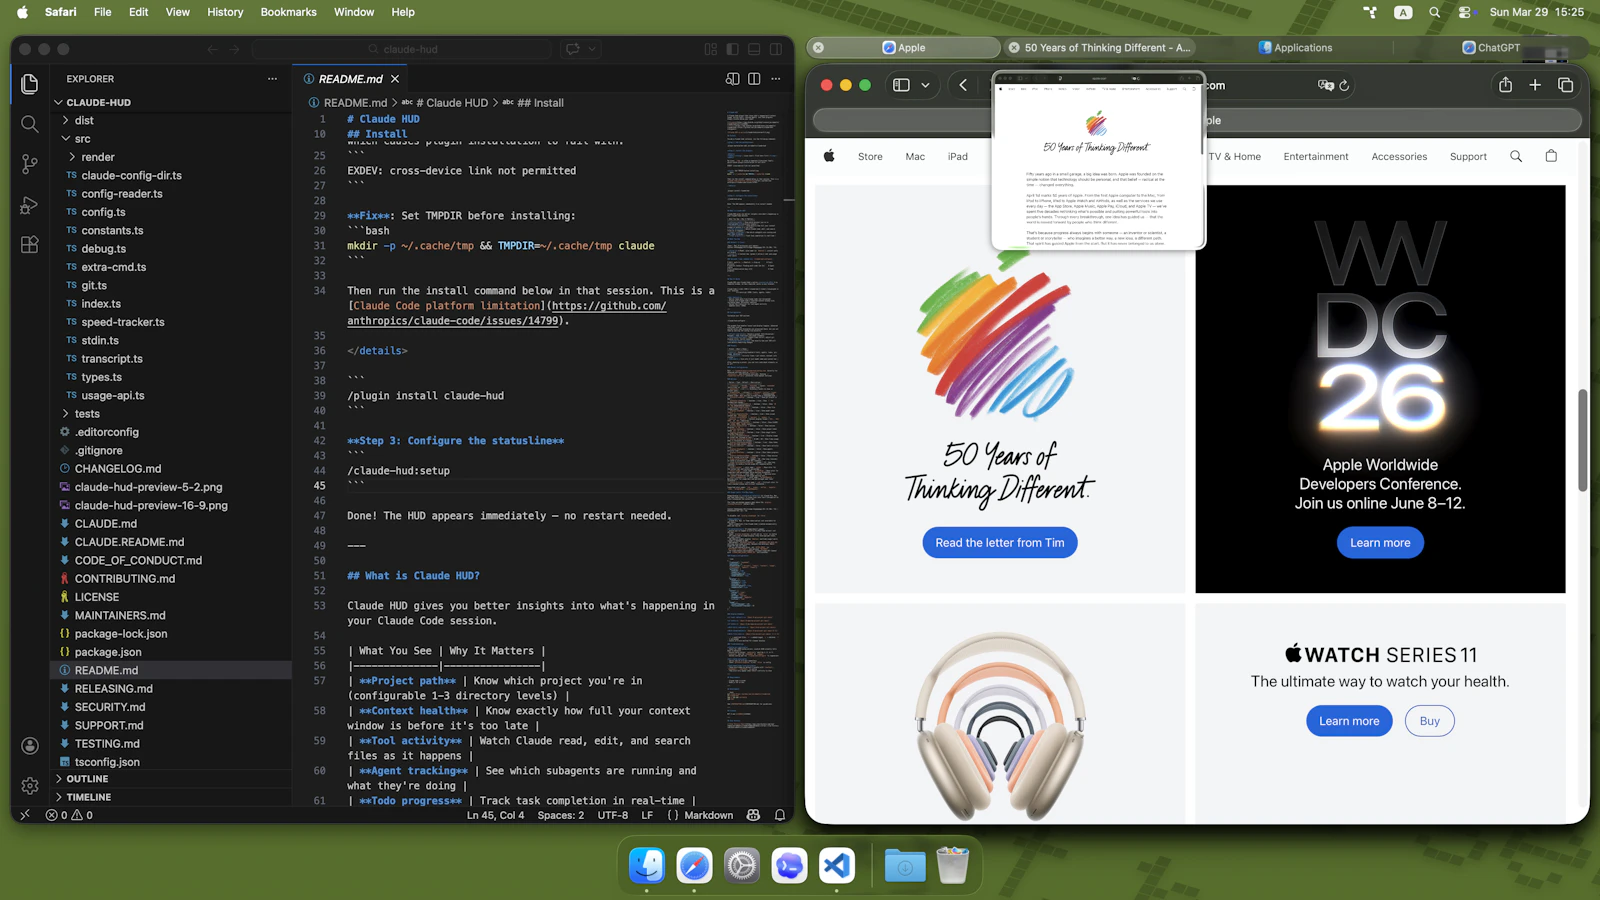Open Markdown preview to the side
Image resolution: width=1600 pixels, height=900 pixels.
point(733,79)
